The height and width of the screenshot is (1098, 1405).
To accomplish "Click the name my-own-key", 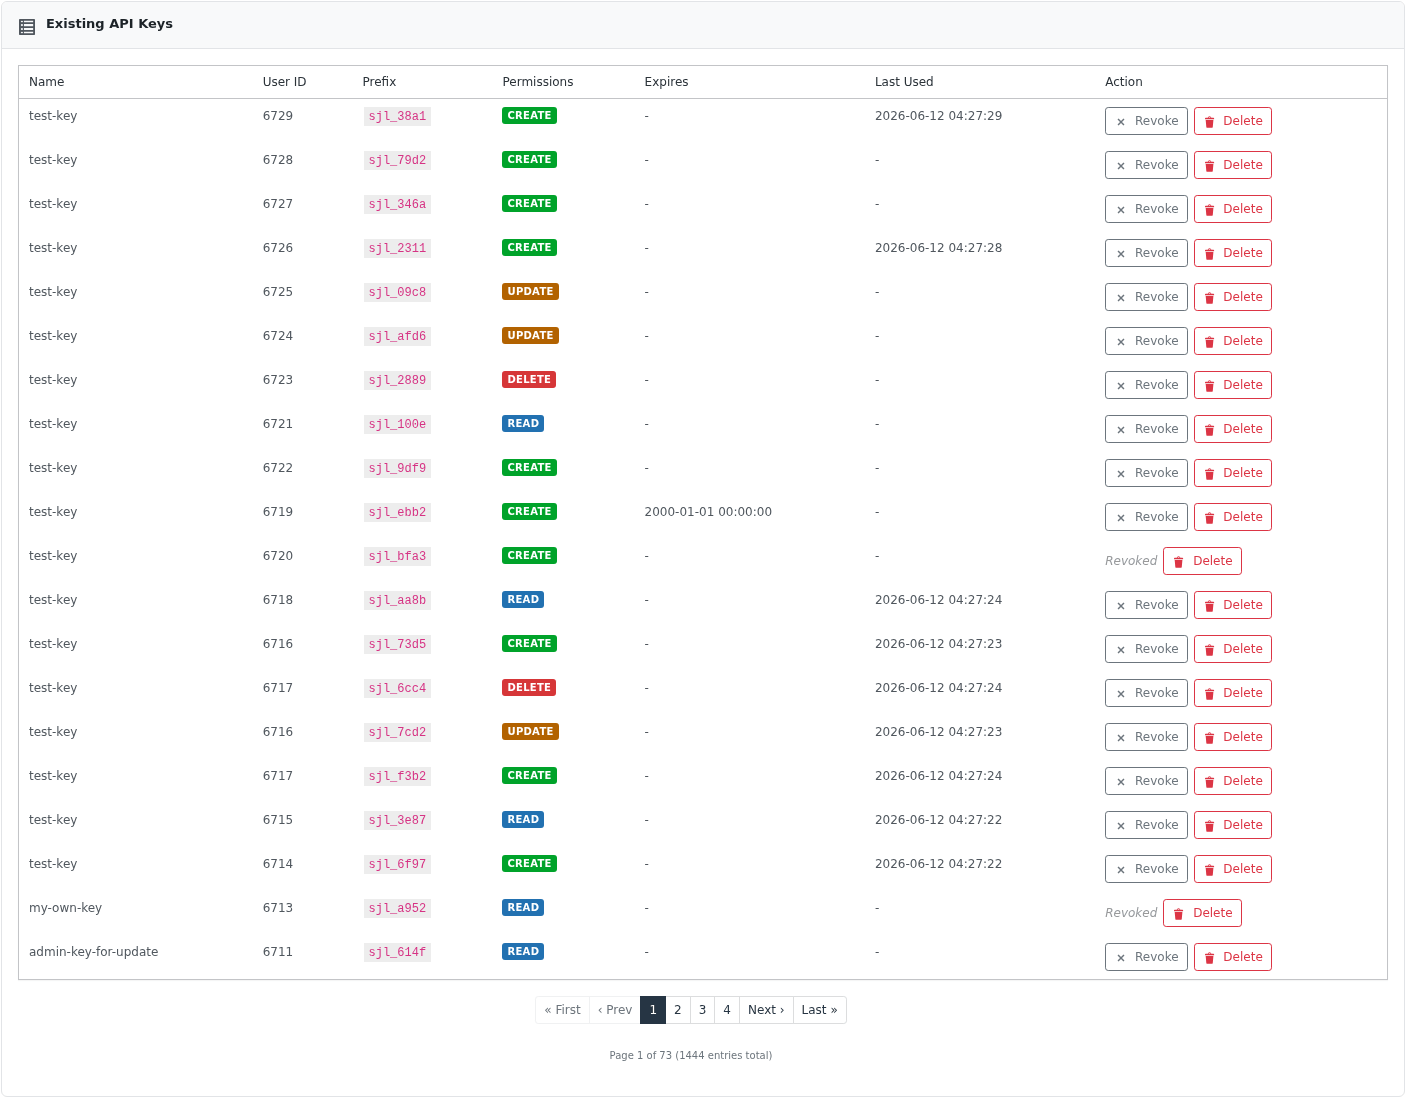I will [65, 908].
